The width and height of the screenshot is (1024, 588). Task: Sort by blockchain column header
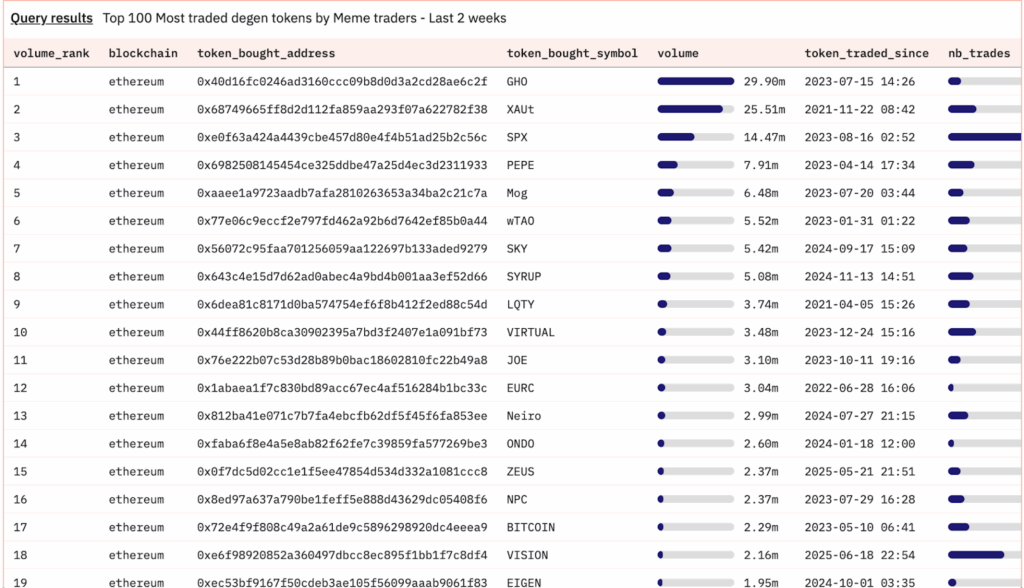click(143, 54)
